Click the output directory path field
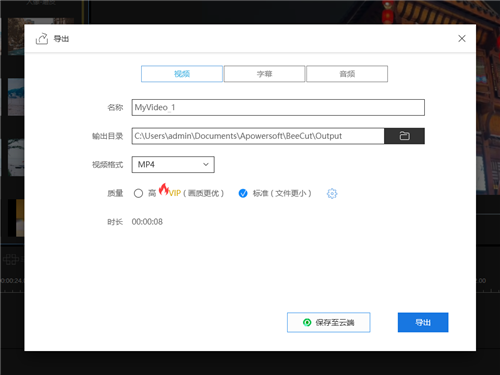 258,136
